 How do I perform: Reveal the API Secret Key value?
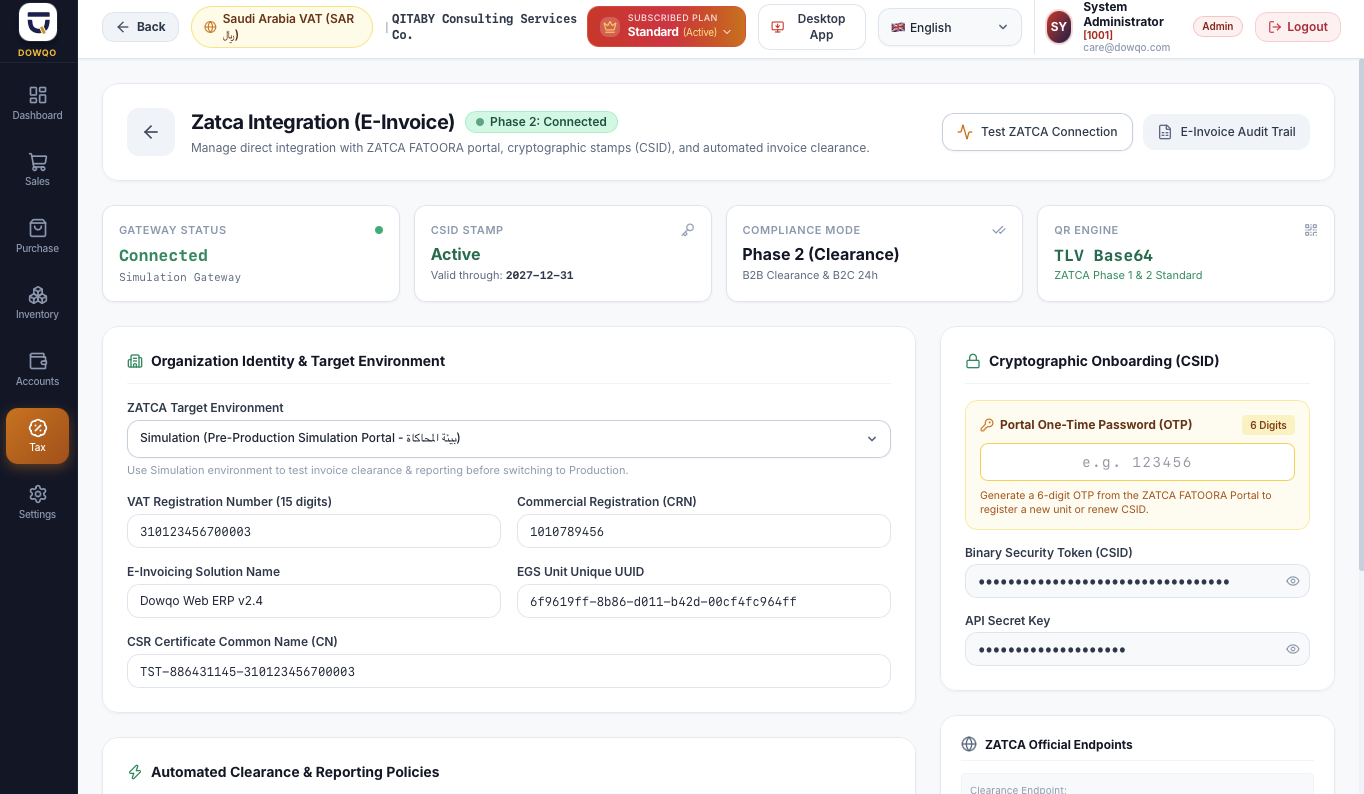pos(1292,649)
